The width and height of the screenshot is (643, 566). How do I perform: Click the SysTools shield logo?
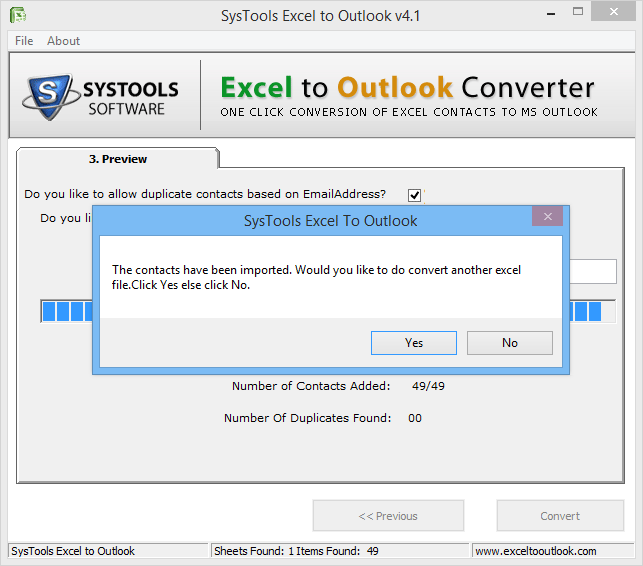(x=48, y=96)
